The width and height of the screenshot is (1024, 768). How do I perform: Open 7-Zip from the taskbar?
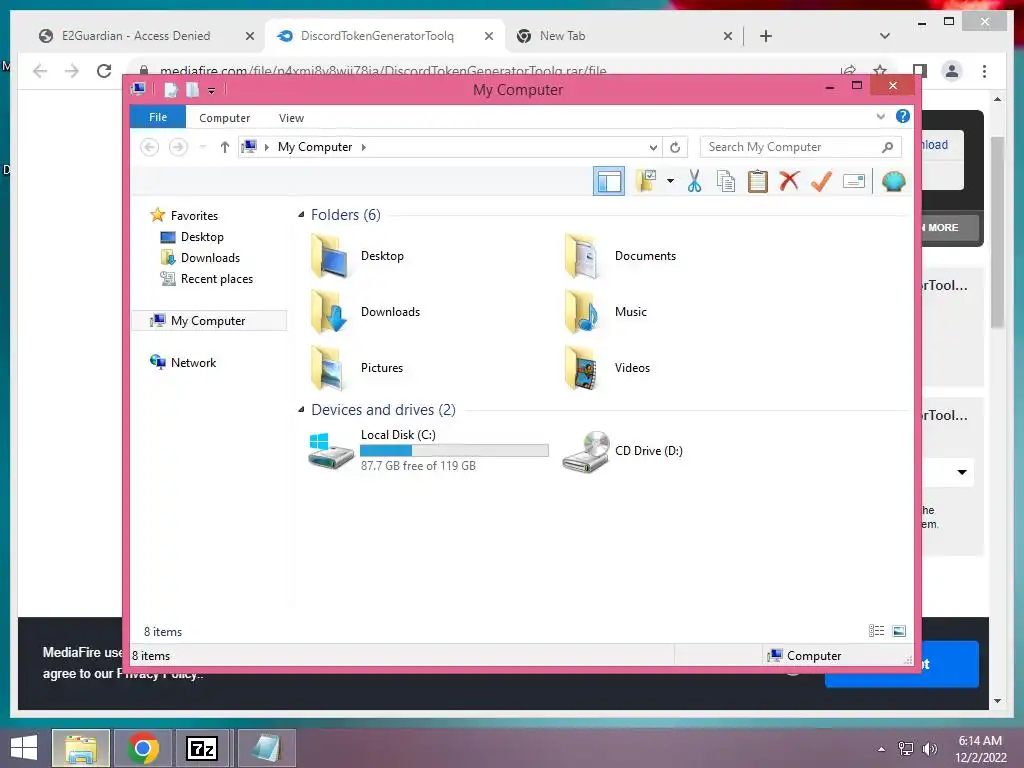click(201, 748)
